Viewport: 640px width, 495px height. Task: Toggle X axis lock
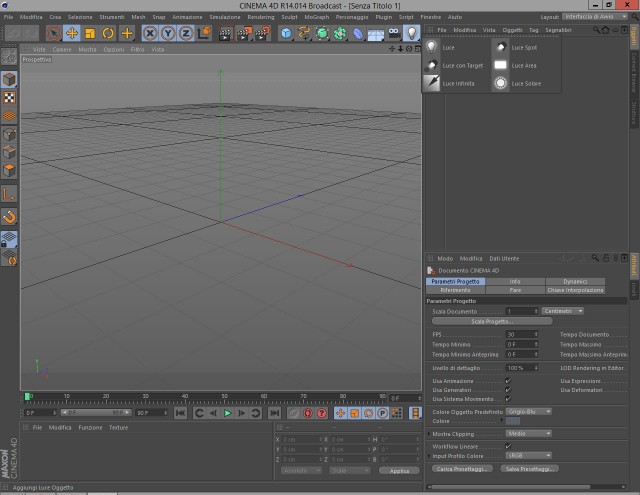(150, 33)
